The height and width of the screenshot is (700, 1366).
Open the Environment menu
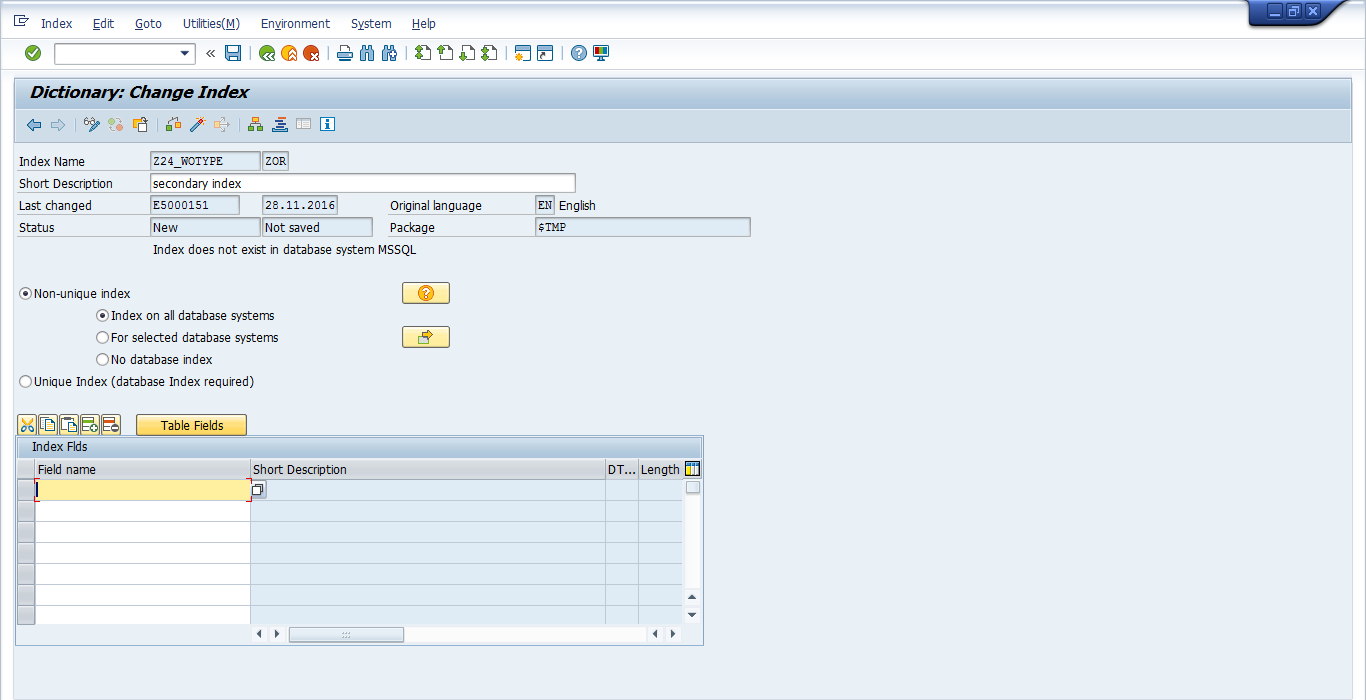tap(295, 23)
